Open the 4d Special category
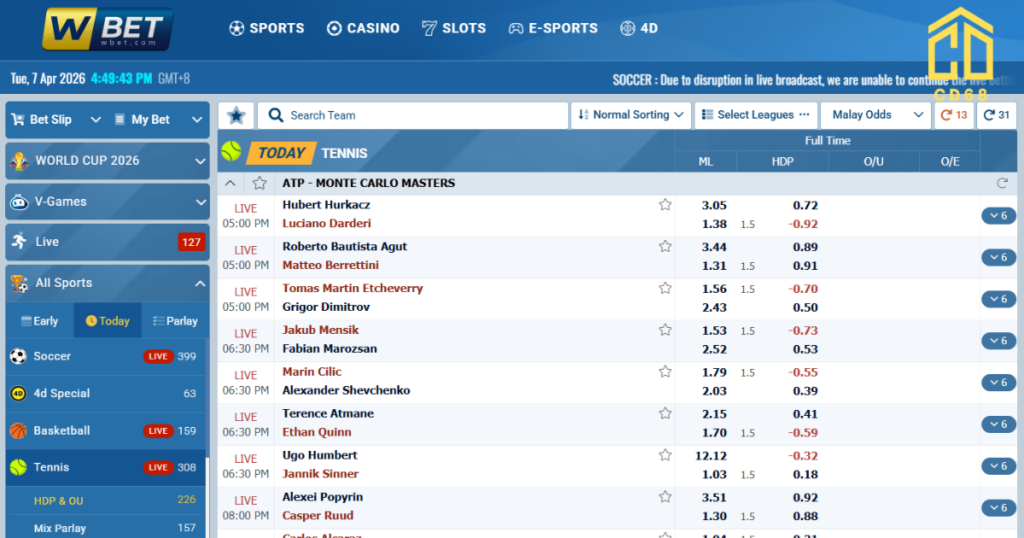This screenshot has height=538, width=1024. tap(61, 393)
